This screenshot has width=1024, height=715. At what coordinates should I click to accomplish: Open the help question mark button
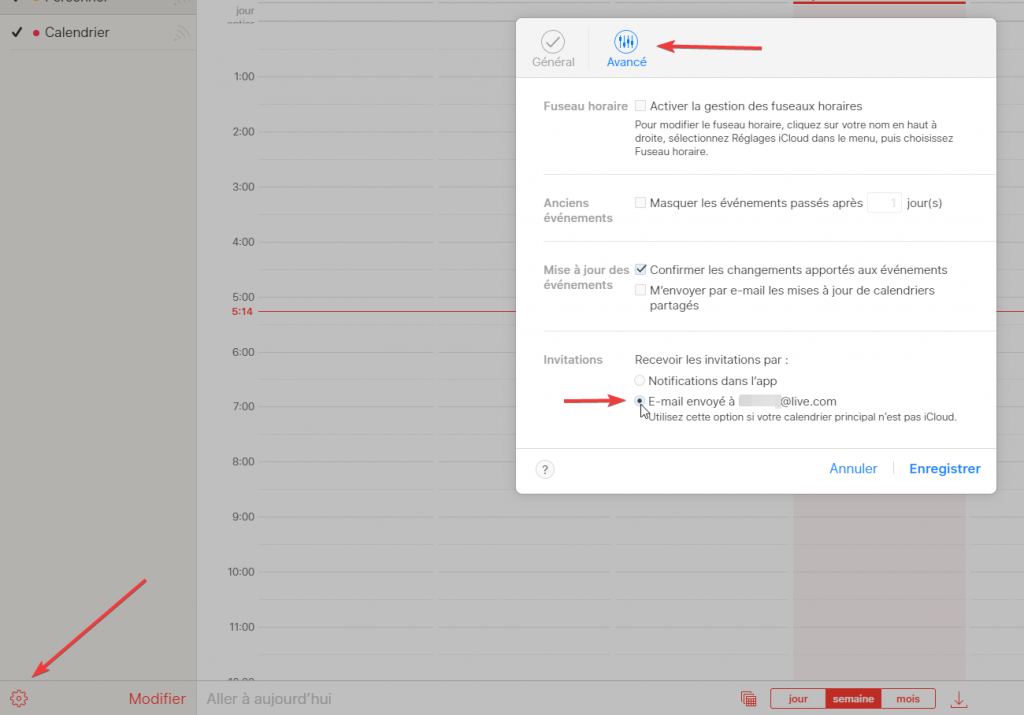pos(545,469)
